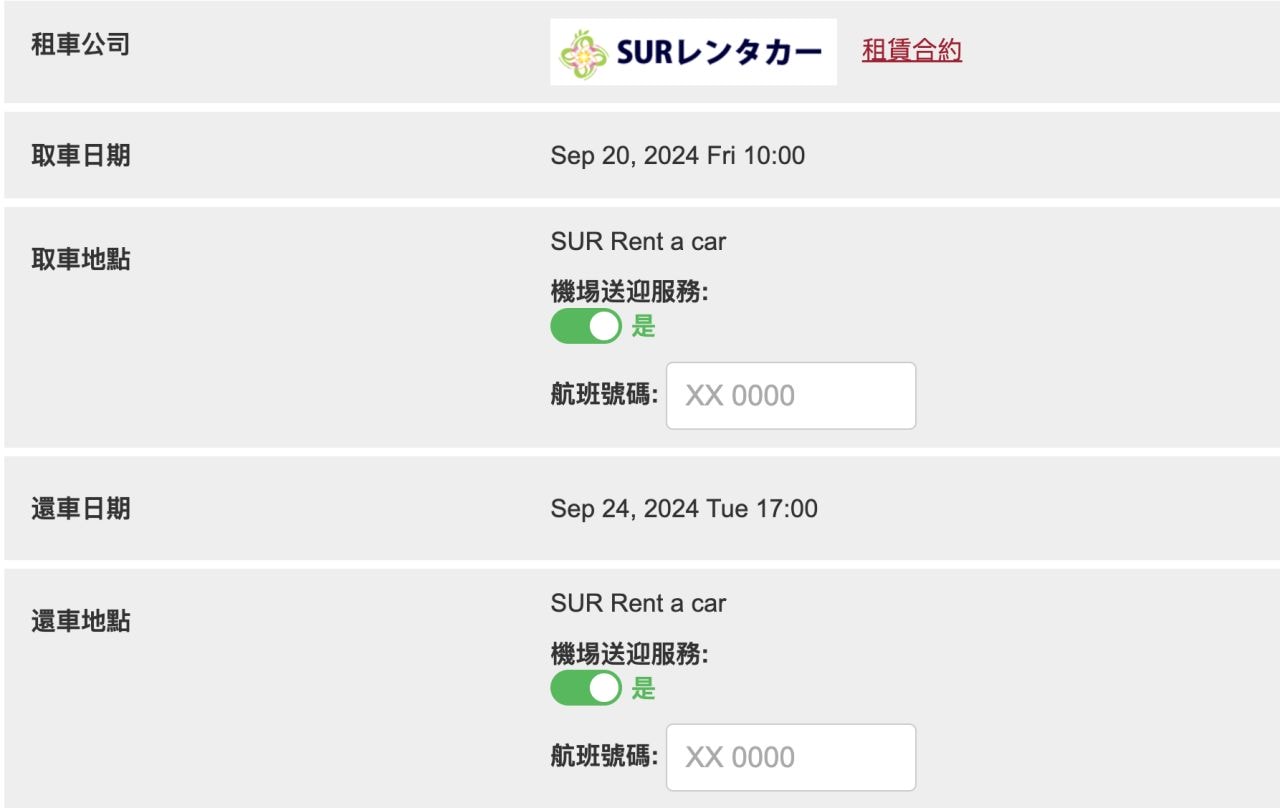This screenshot has width=1280, height=808.
Task: Click 機場送迎服務 label in the pickup section
Action: point(629,292)
